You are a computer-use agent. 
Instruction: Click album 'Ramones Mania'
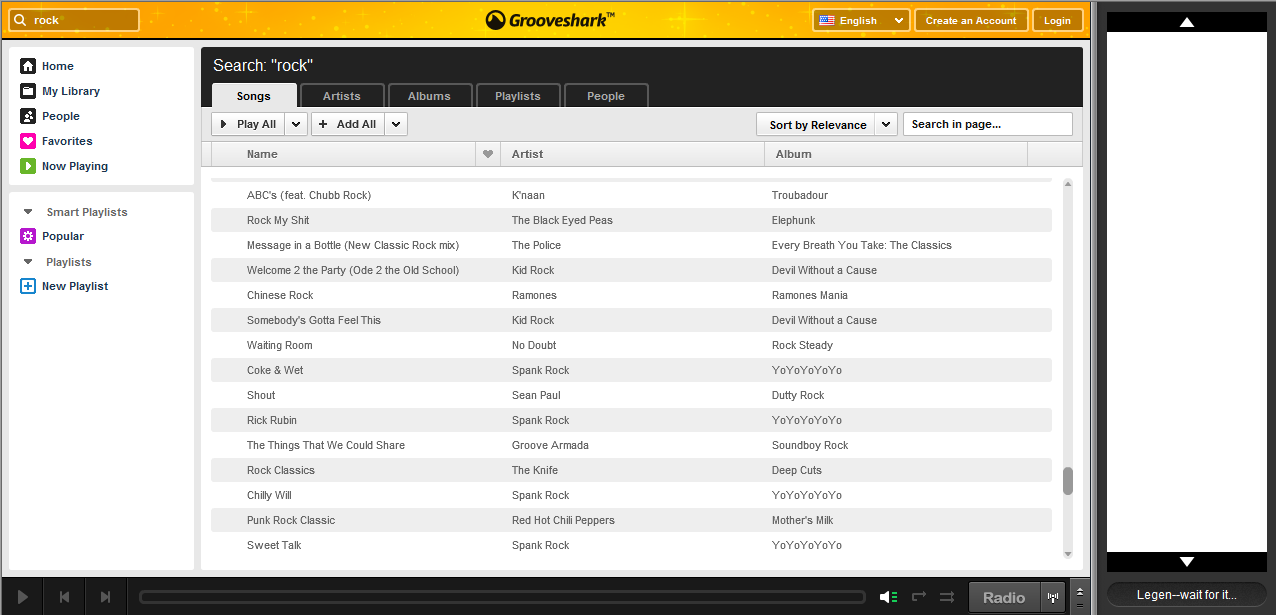click(810, 295)
